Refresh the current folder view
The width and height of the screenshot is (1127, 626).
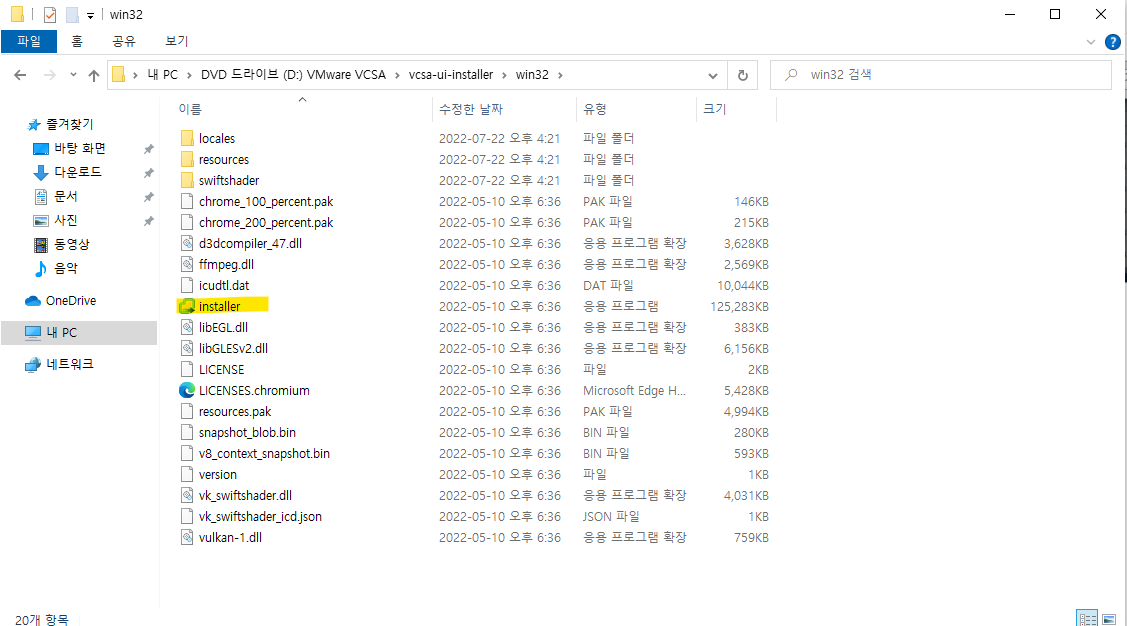pyautogui.click(x=742, y=75)
